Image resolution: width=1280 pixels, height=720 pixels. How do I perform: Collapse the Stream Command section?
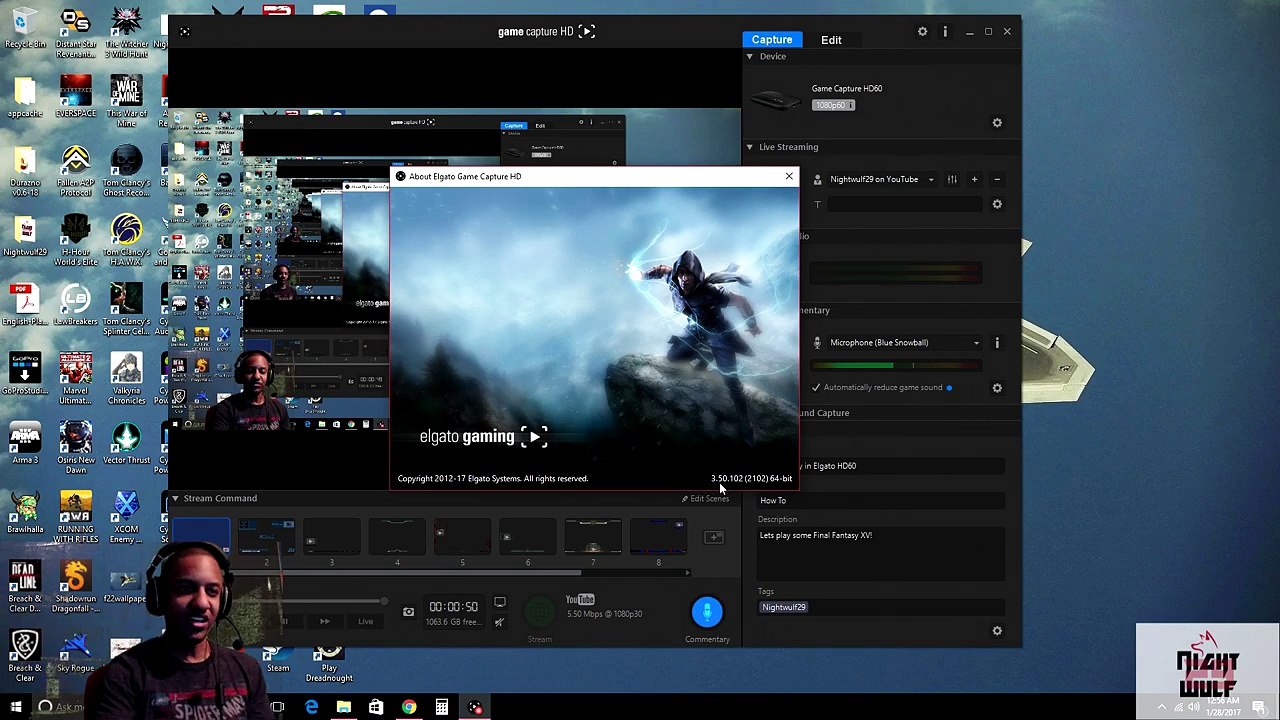coord(175,498)
